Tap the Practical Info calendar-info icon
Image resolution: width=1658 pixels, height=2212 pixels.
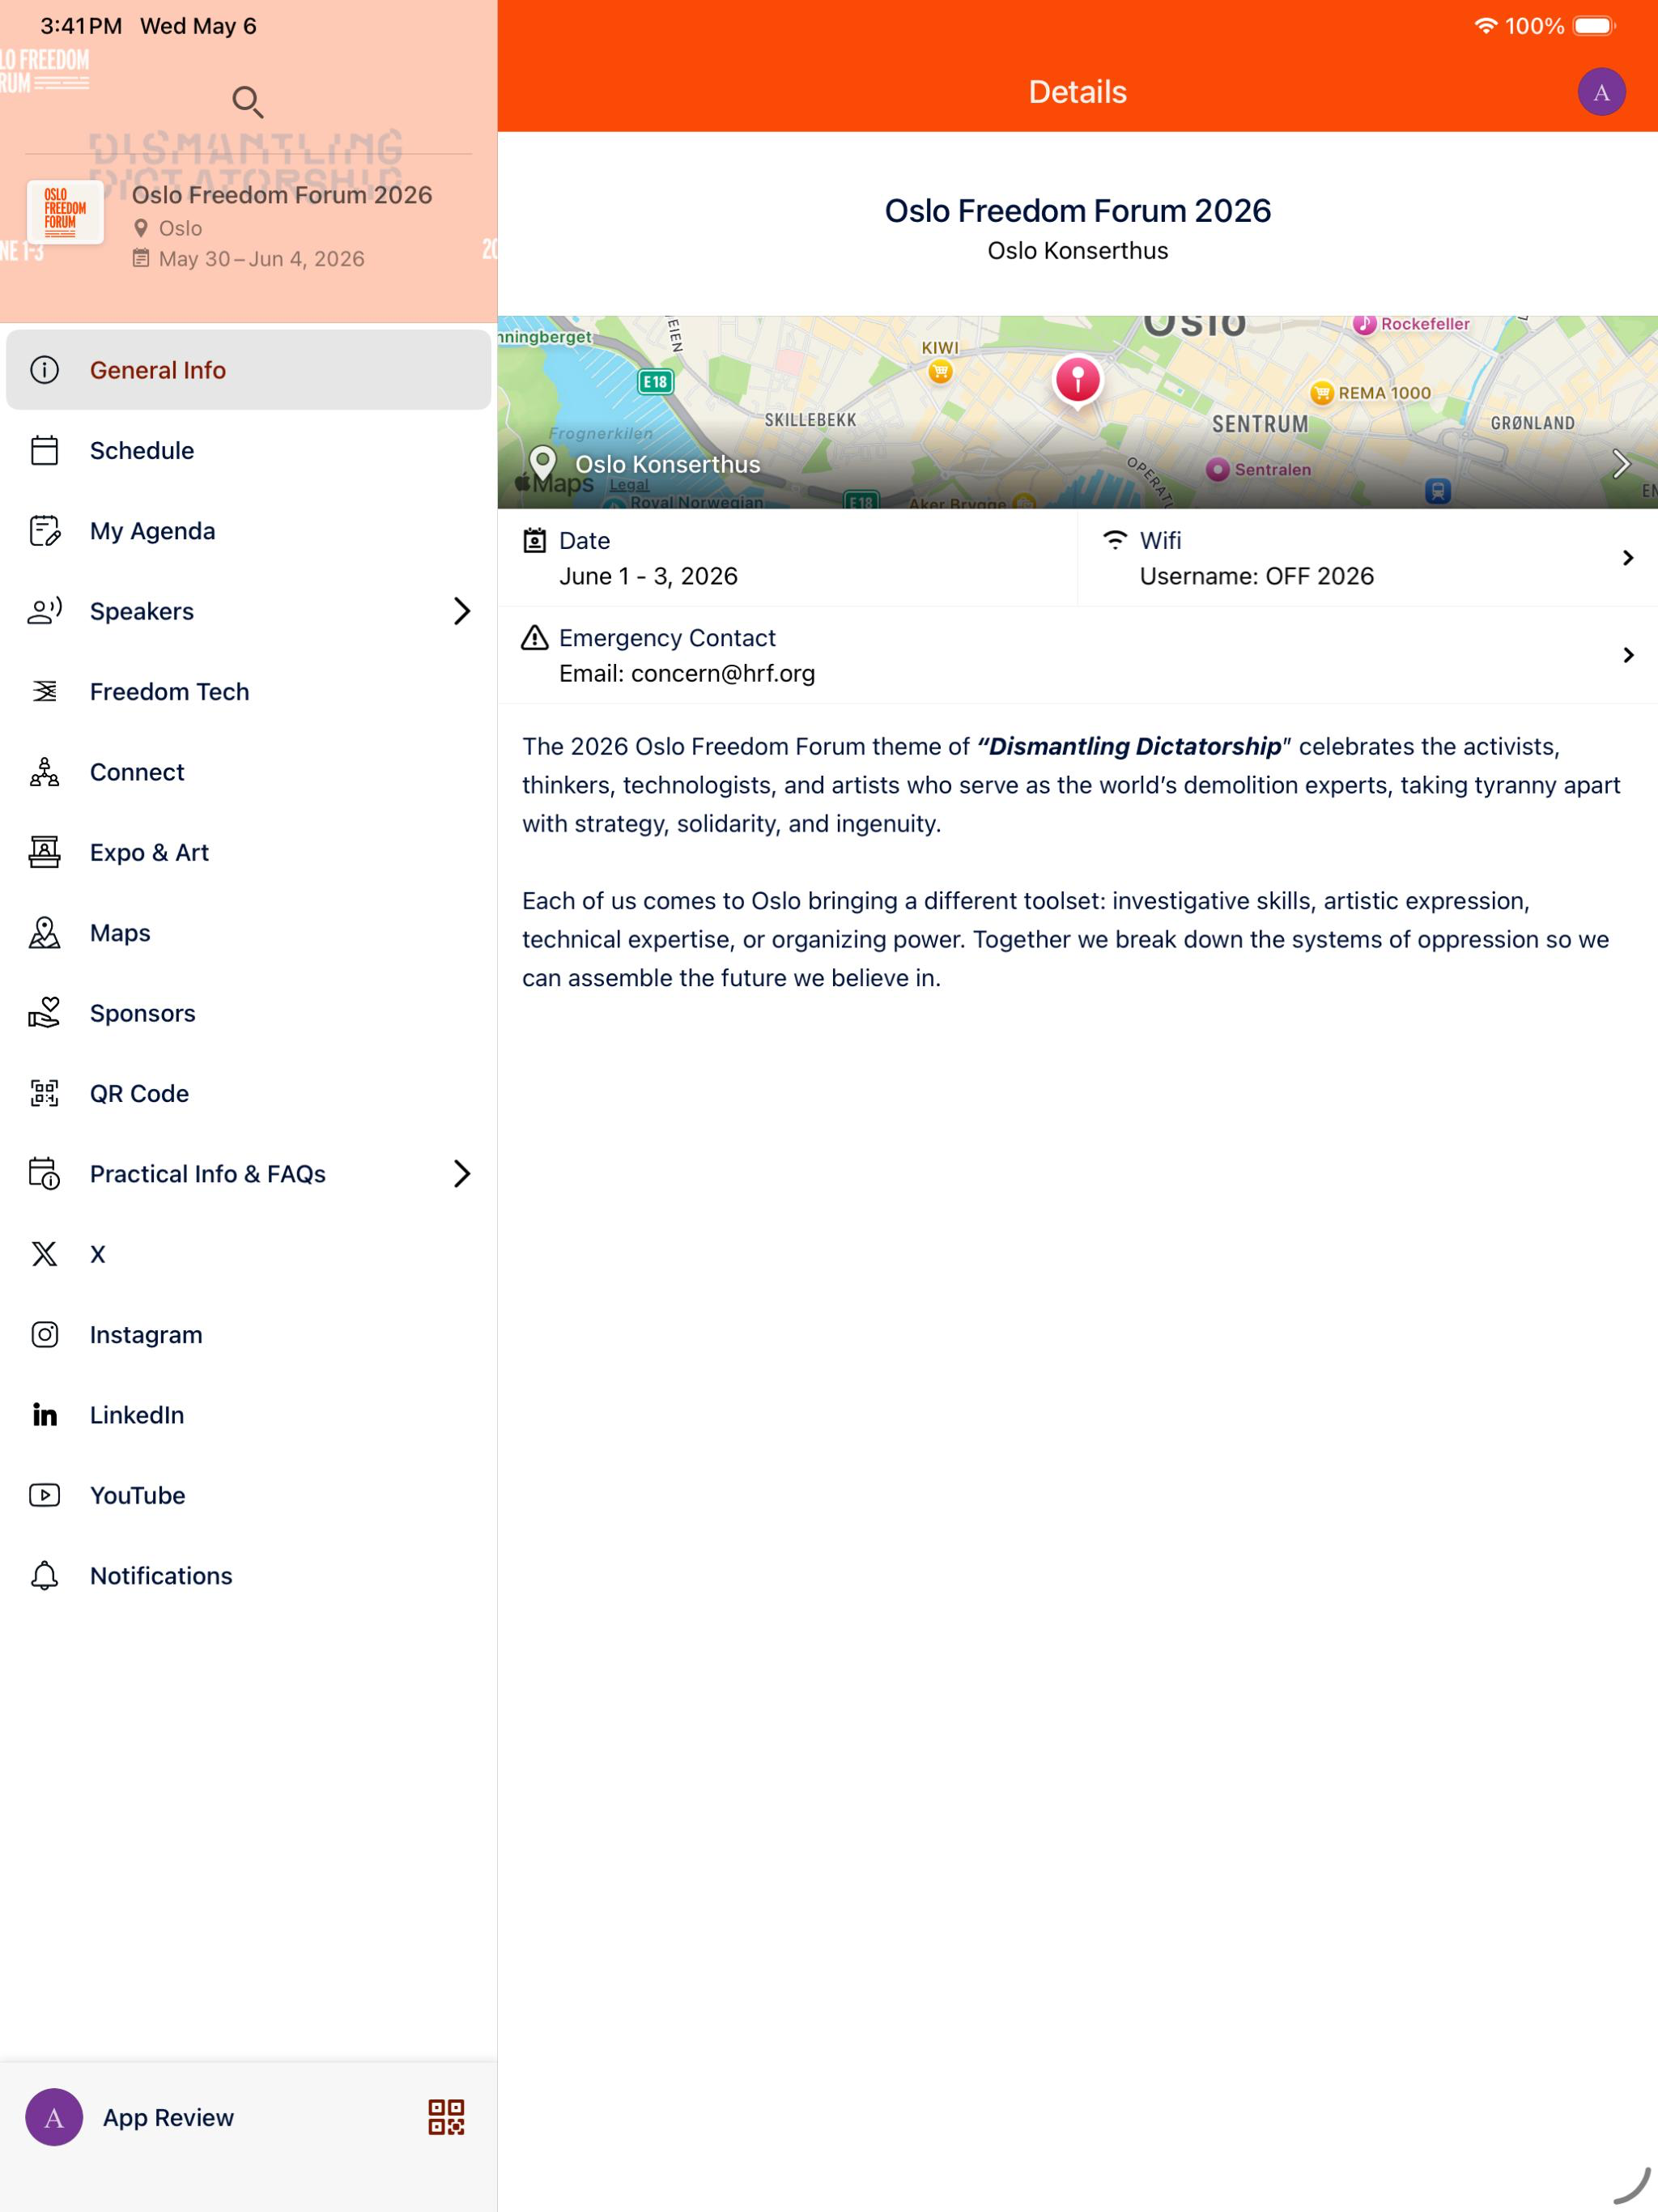[45, 1173]
